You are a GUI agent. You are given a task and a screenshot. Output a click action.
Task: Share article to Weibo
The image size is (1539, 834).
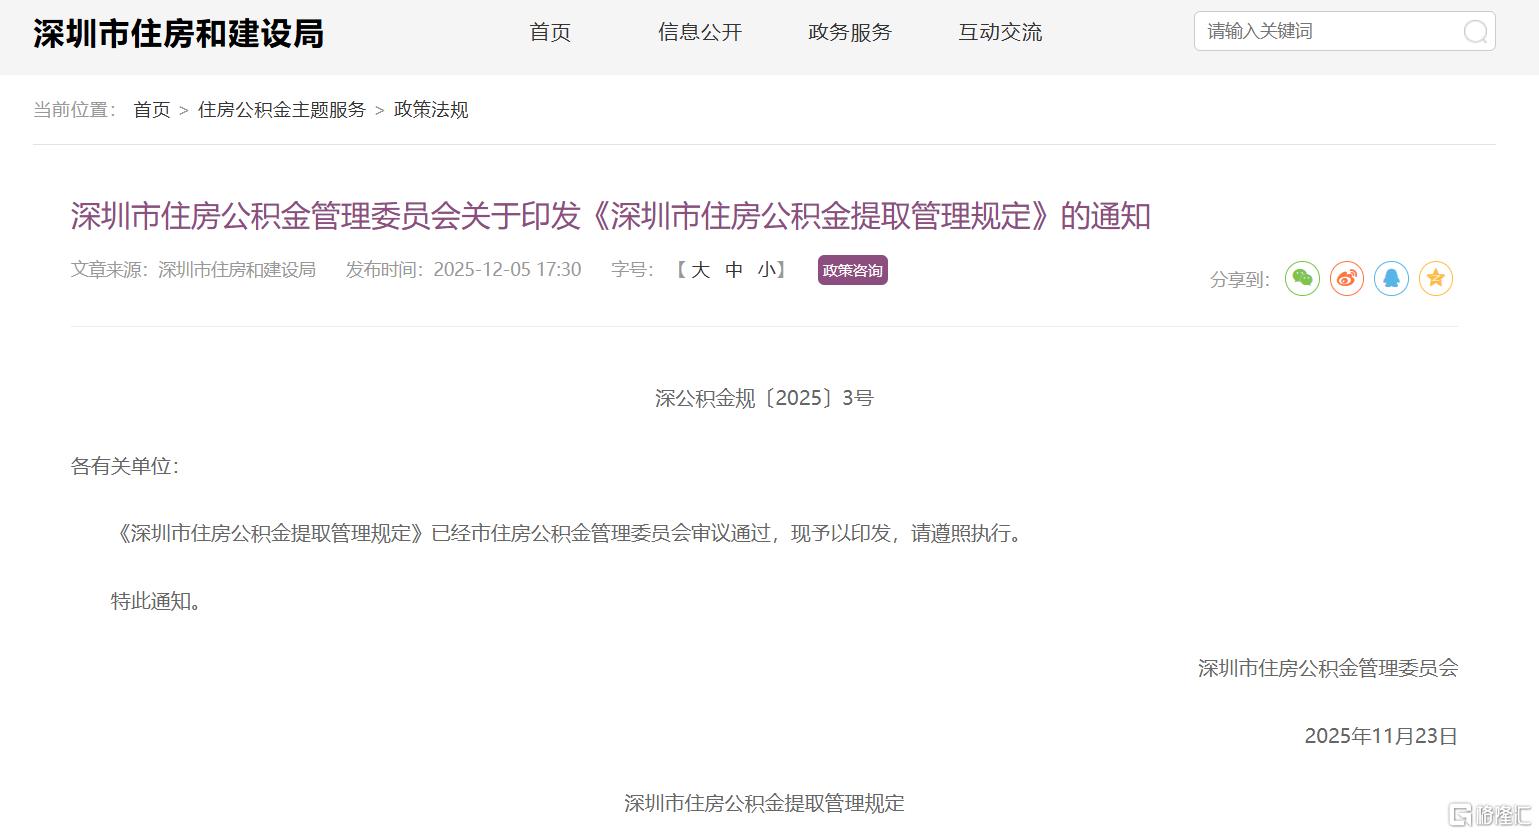[1347, 279]
